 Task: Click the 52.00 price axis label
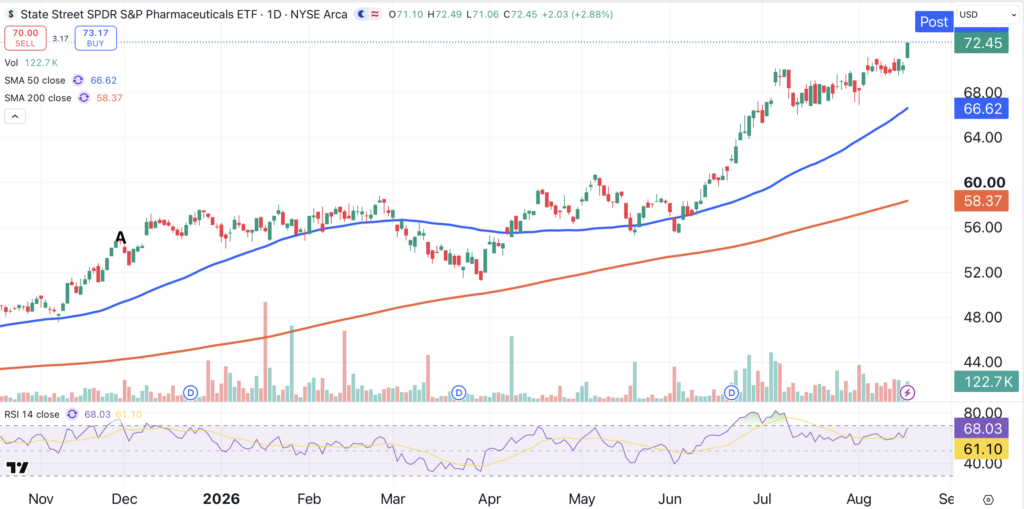pyautogui.click(x=984, y=272)
